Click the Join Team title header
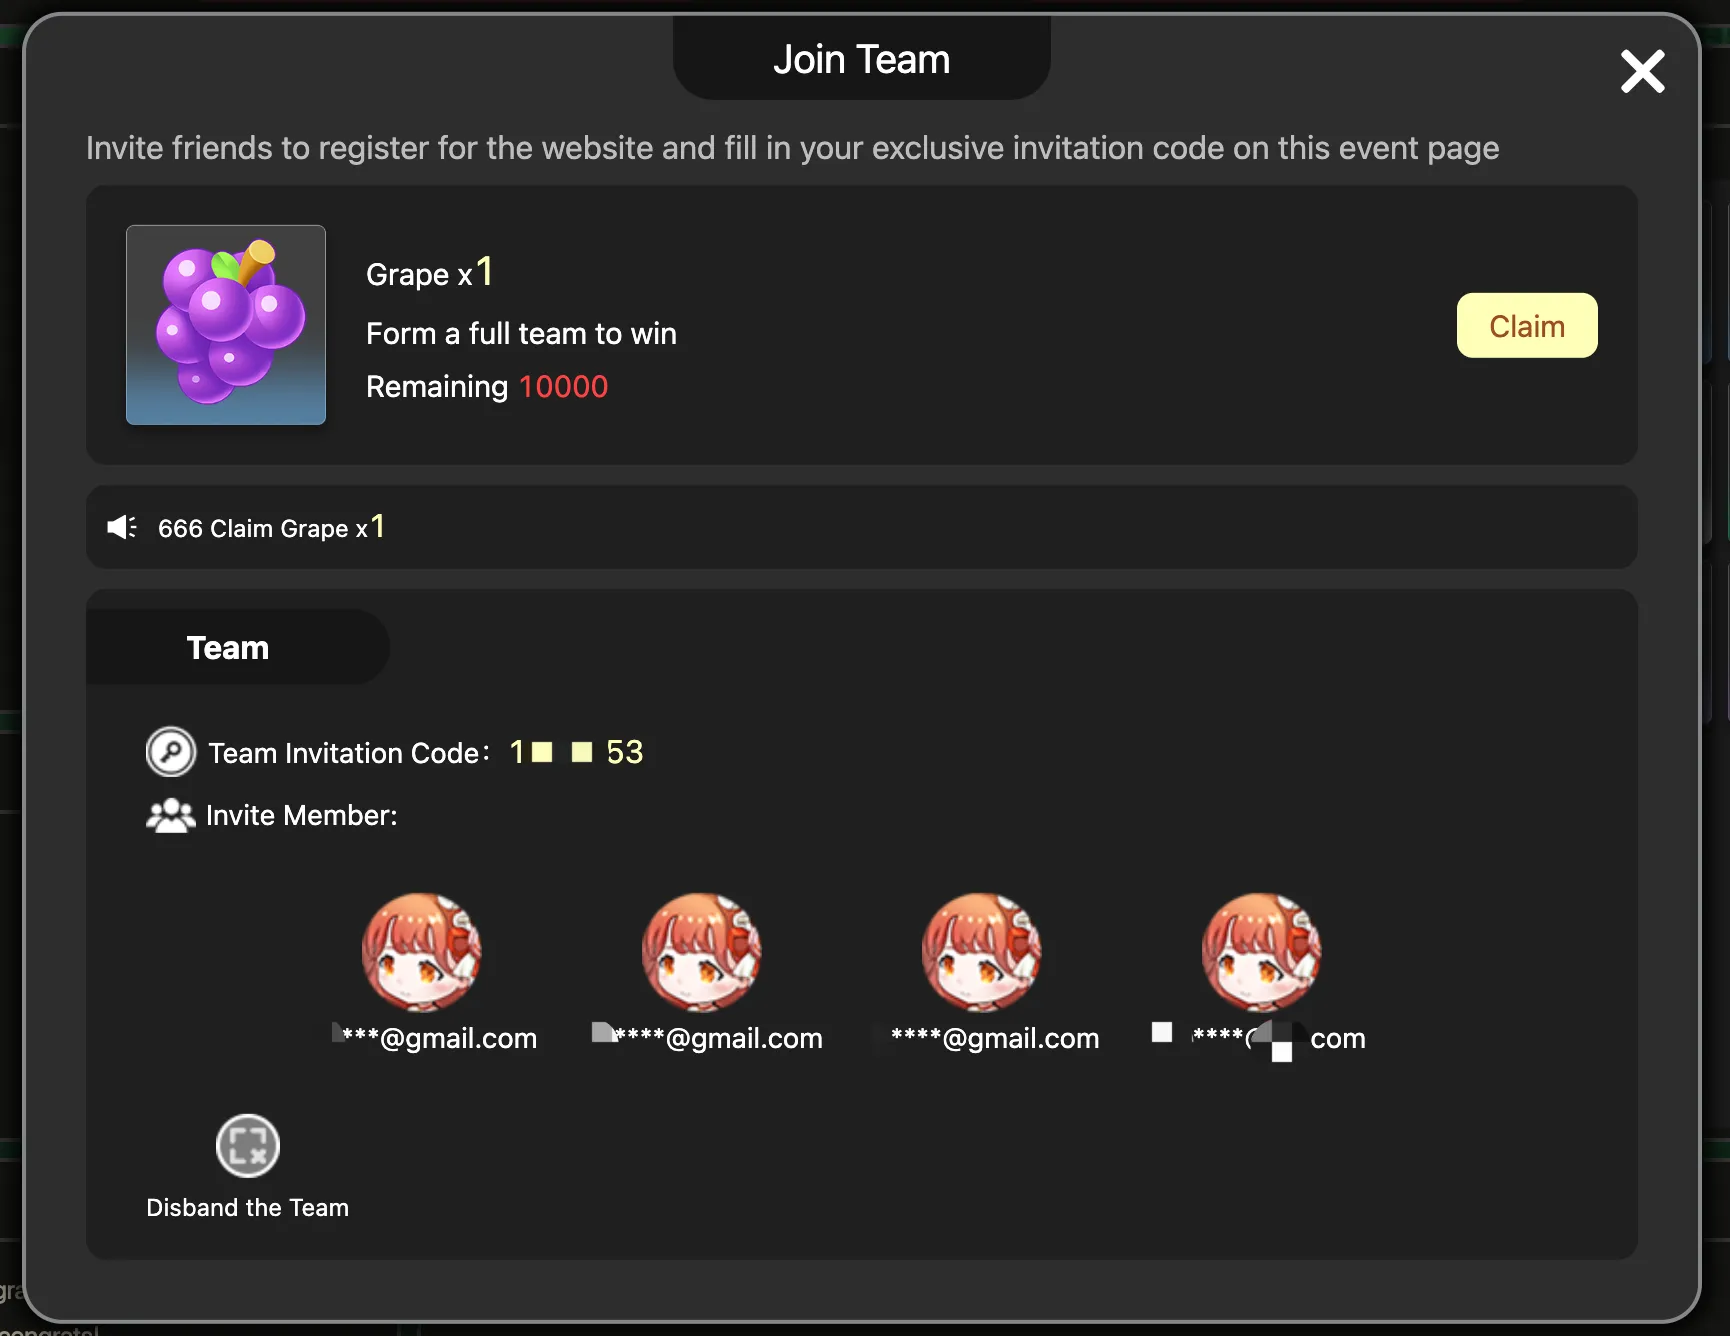Image resolution: width=1730 pixels, height=1336 pixels. tap(862, 59)
